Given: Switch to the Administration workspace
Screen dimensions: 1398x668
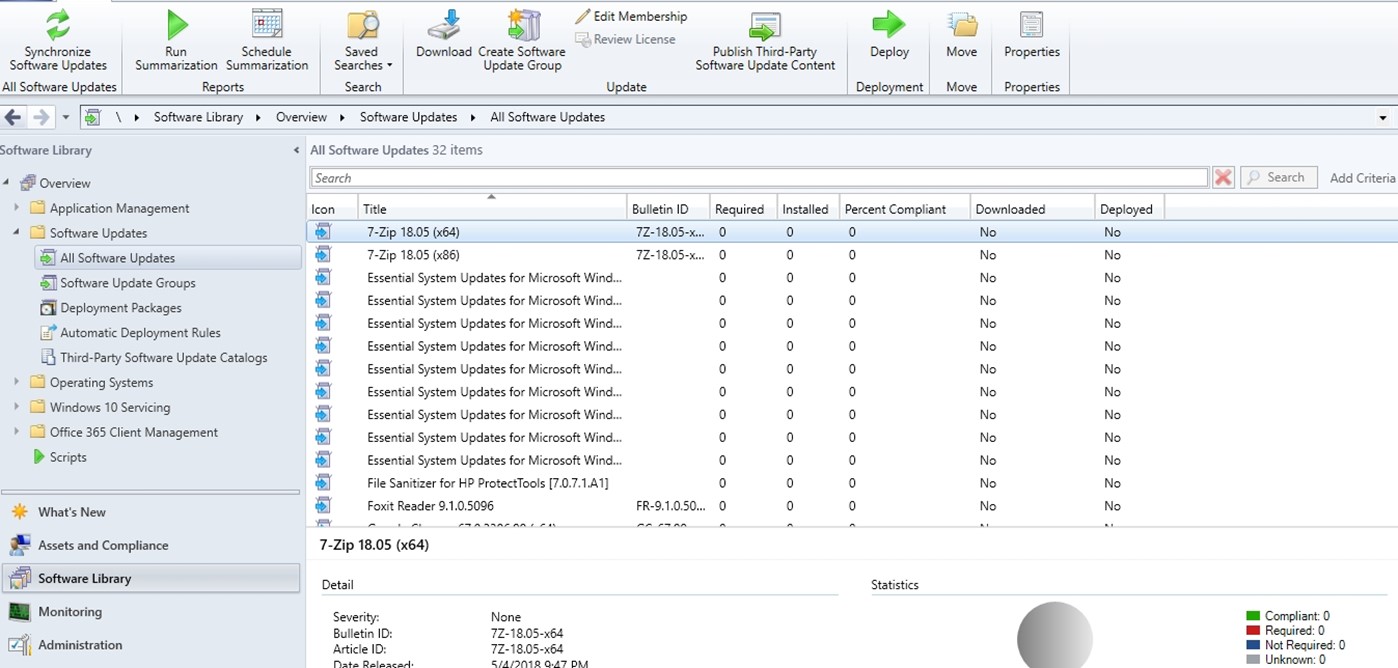Looking at the screenshot, I should [x=150, y=645].
